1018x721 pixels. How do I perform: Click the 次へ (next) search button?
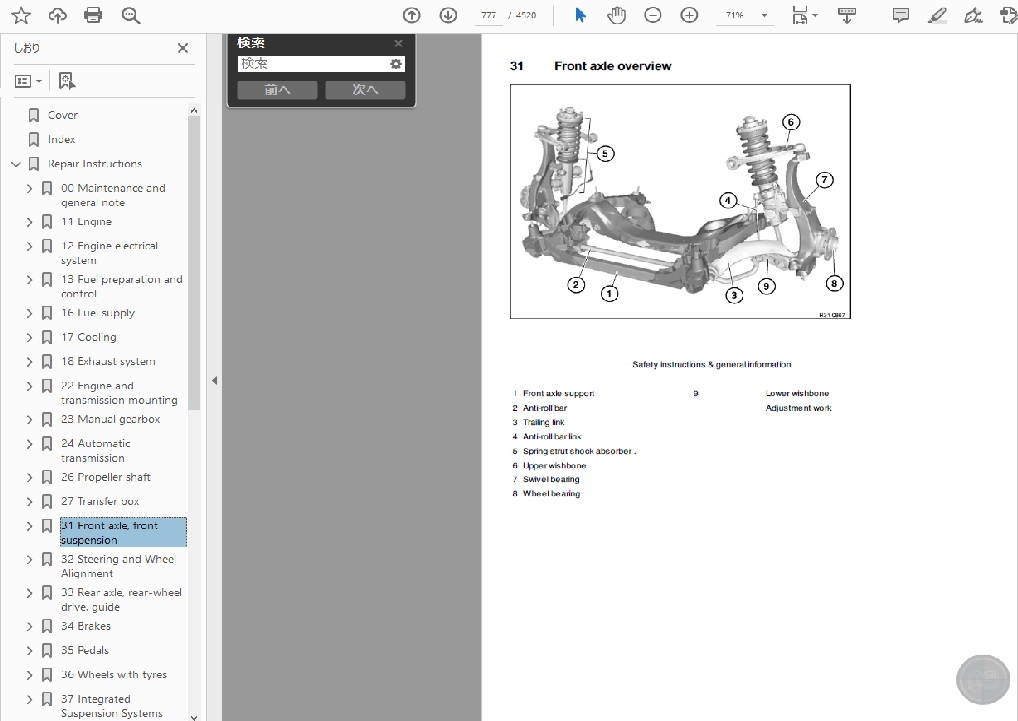click(x=365, y=90)
